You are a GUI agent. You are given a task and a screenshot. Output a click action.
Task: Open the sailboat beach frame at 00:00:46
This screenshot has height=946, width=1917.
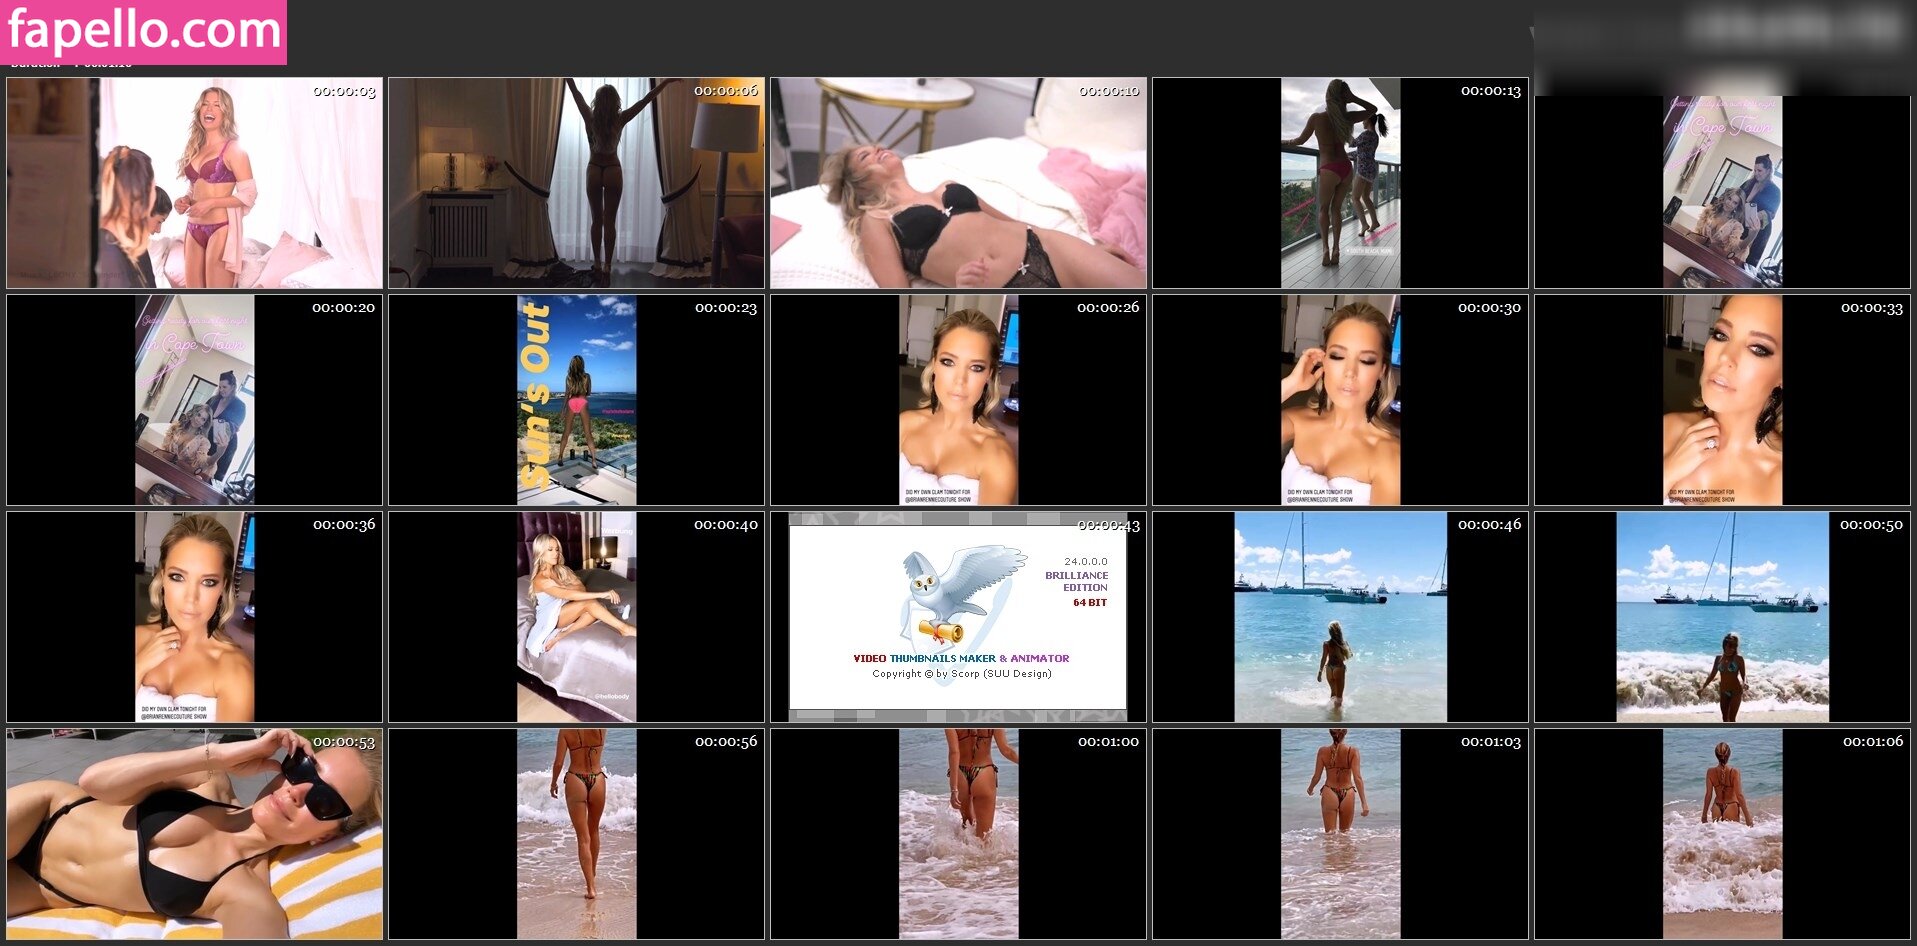click(x=1340, y=617)
